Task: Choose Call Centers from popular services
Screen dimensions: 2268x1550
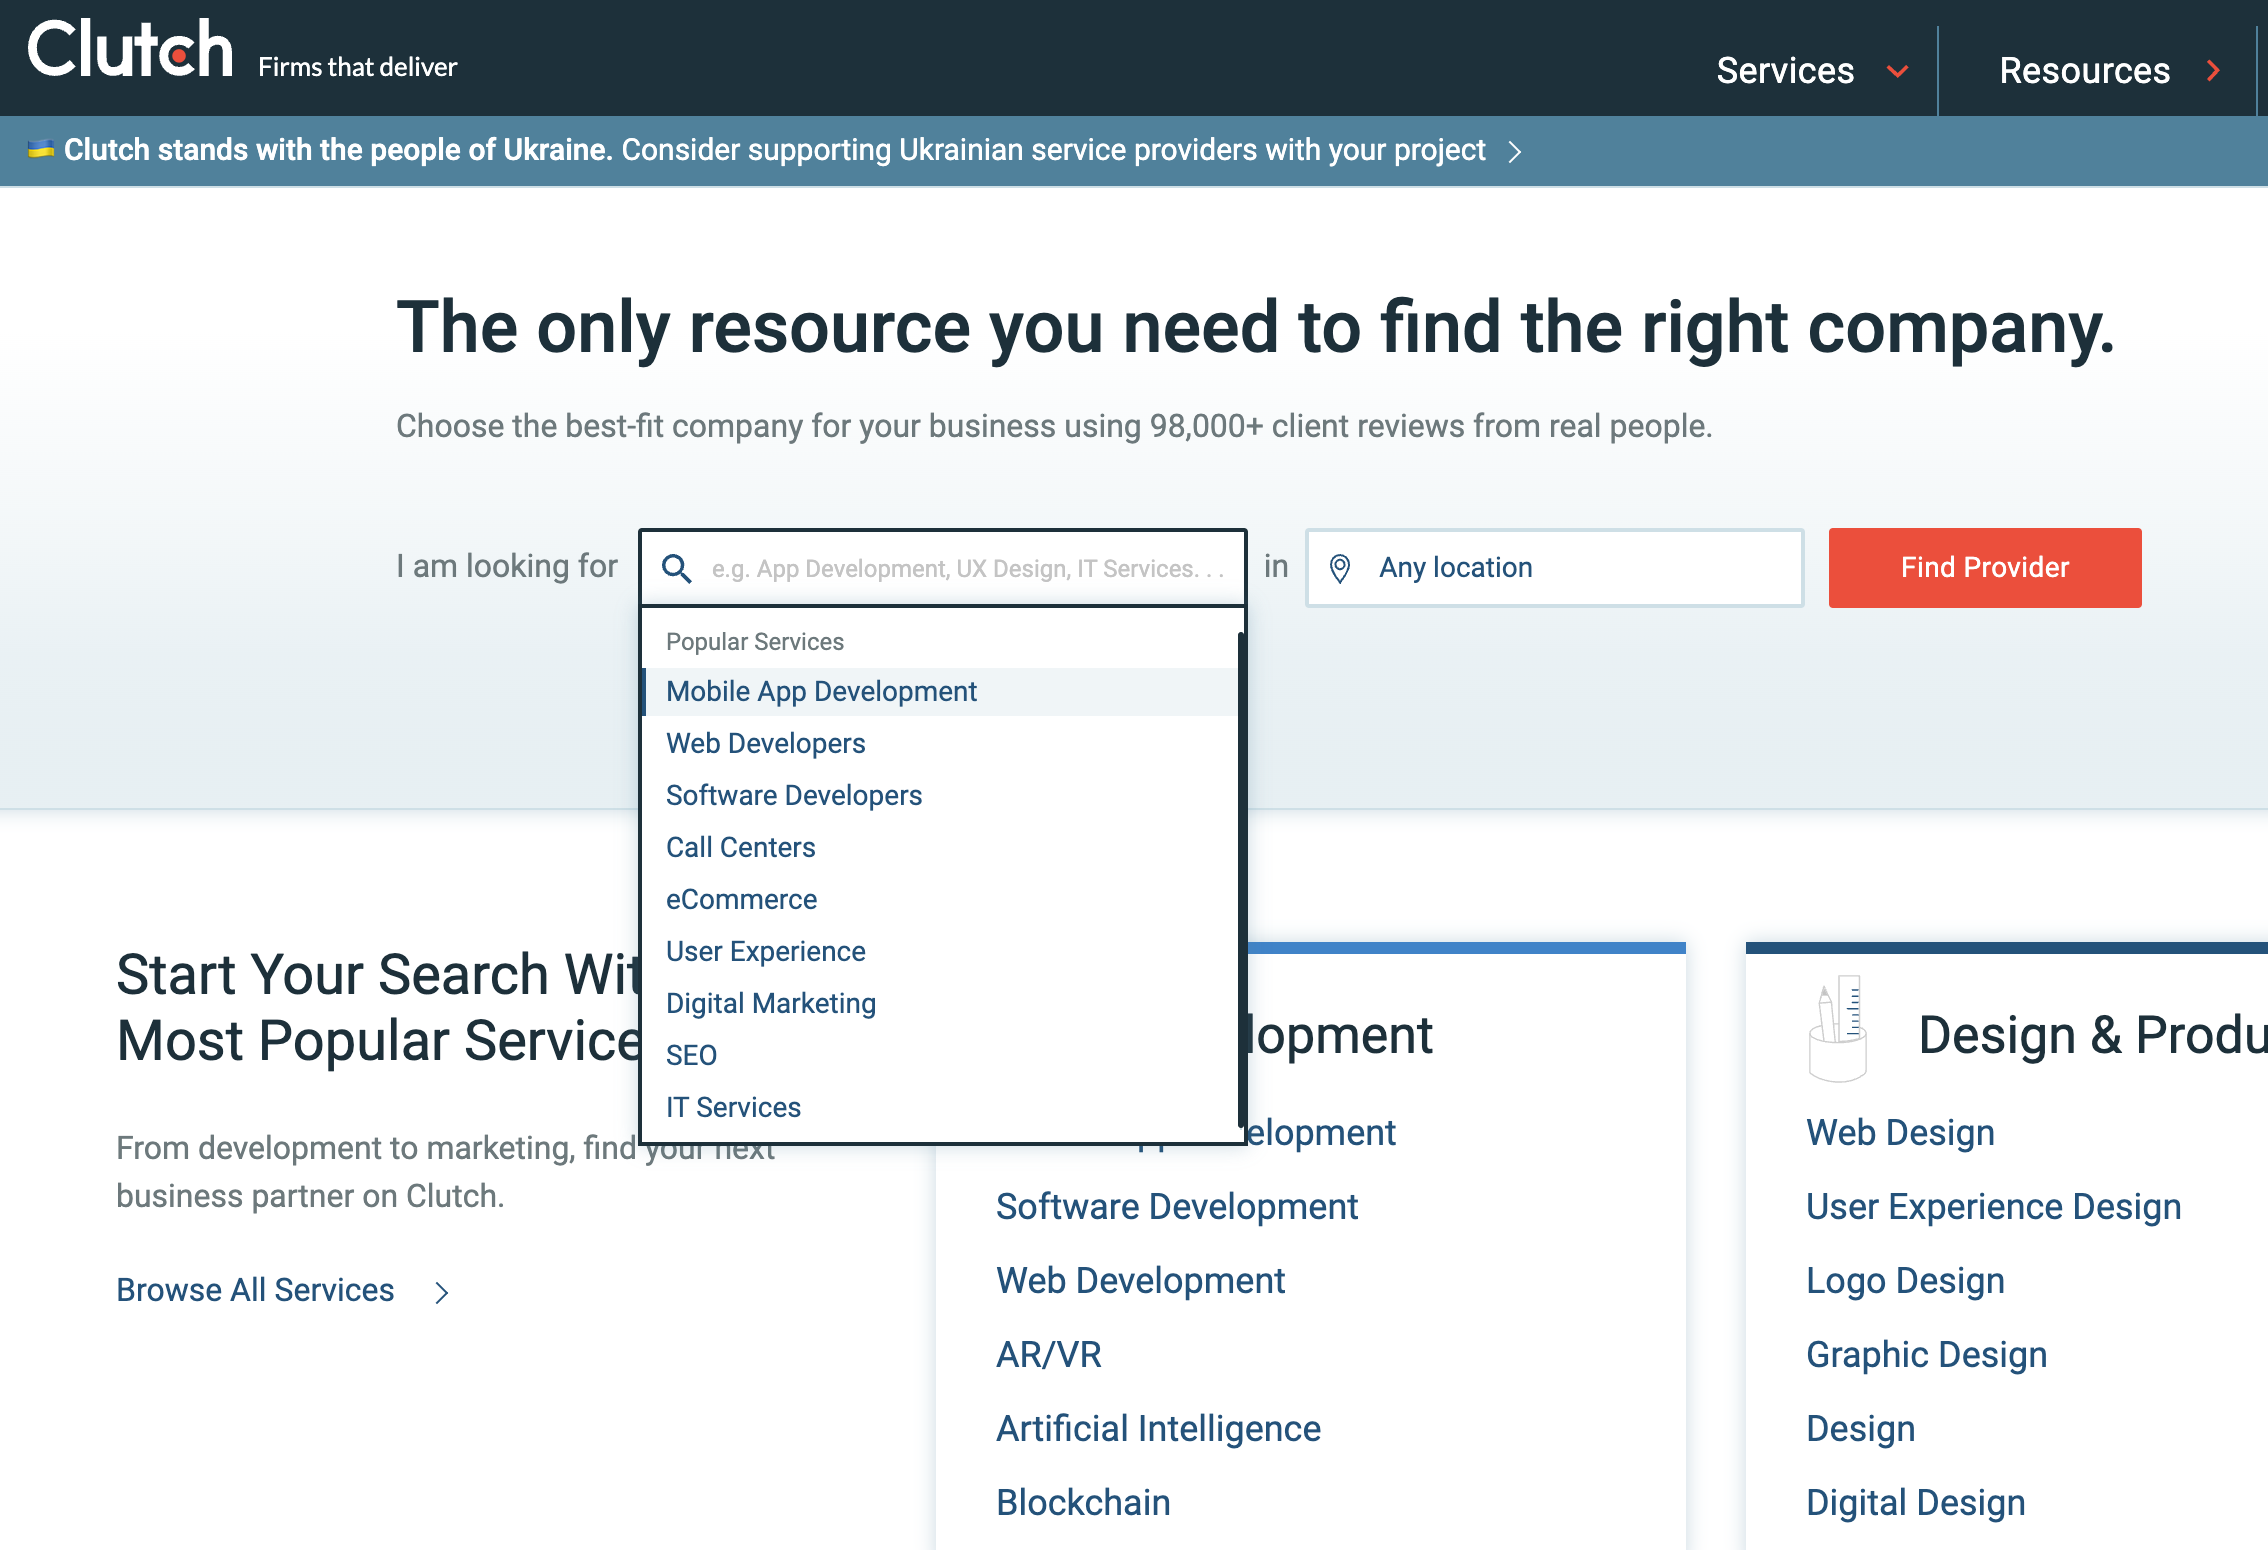Action: point(740,848)
